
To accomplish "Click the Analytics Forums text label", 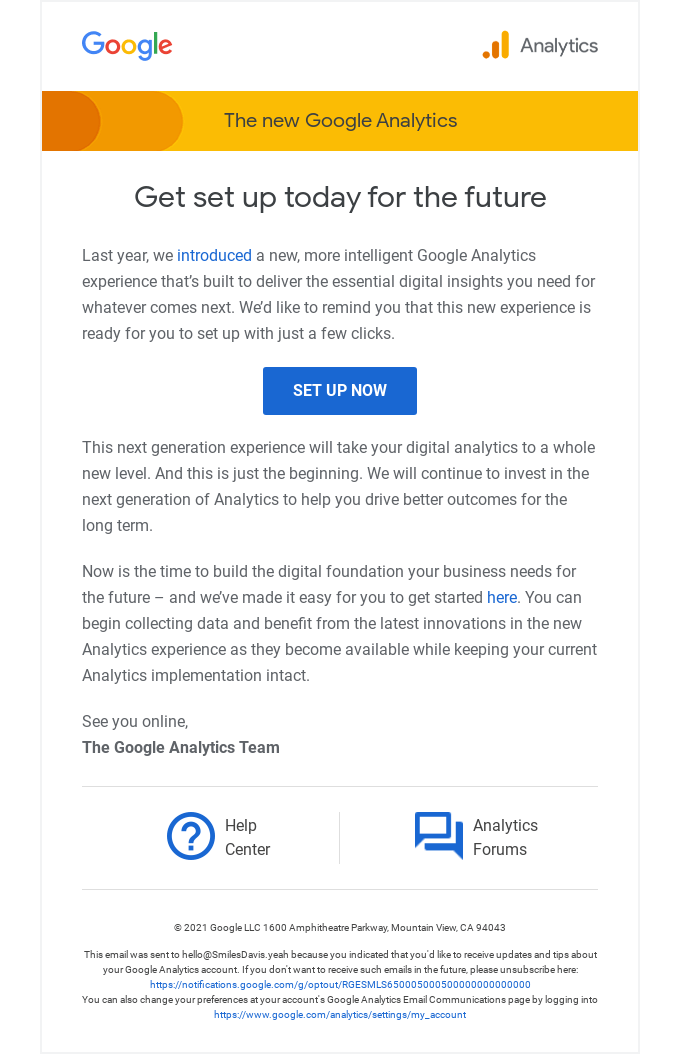I will (x=505, y=836).
